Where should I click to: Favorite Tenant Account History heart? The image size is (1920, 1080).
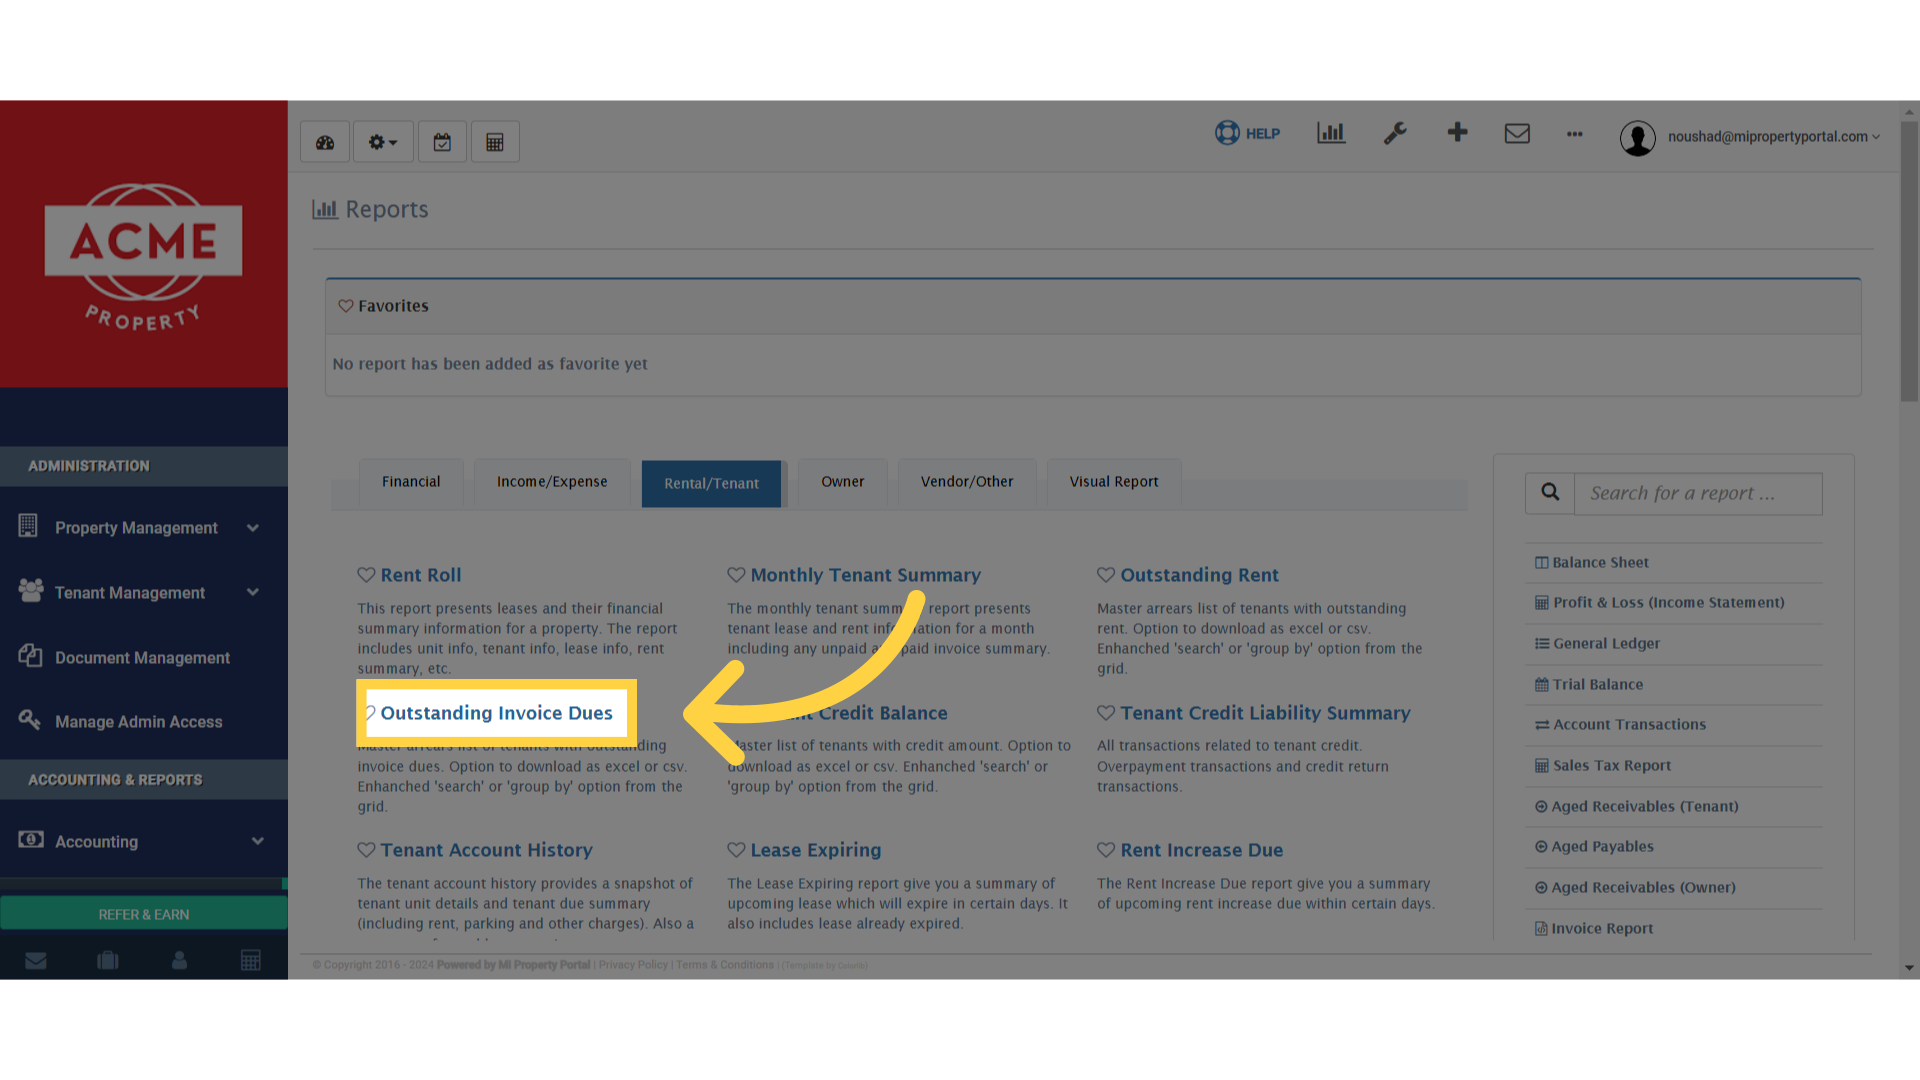pos(366,850)
